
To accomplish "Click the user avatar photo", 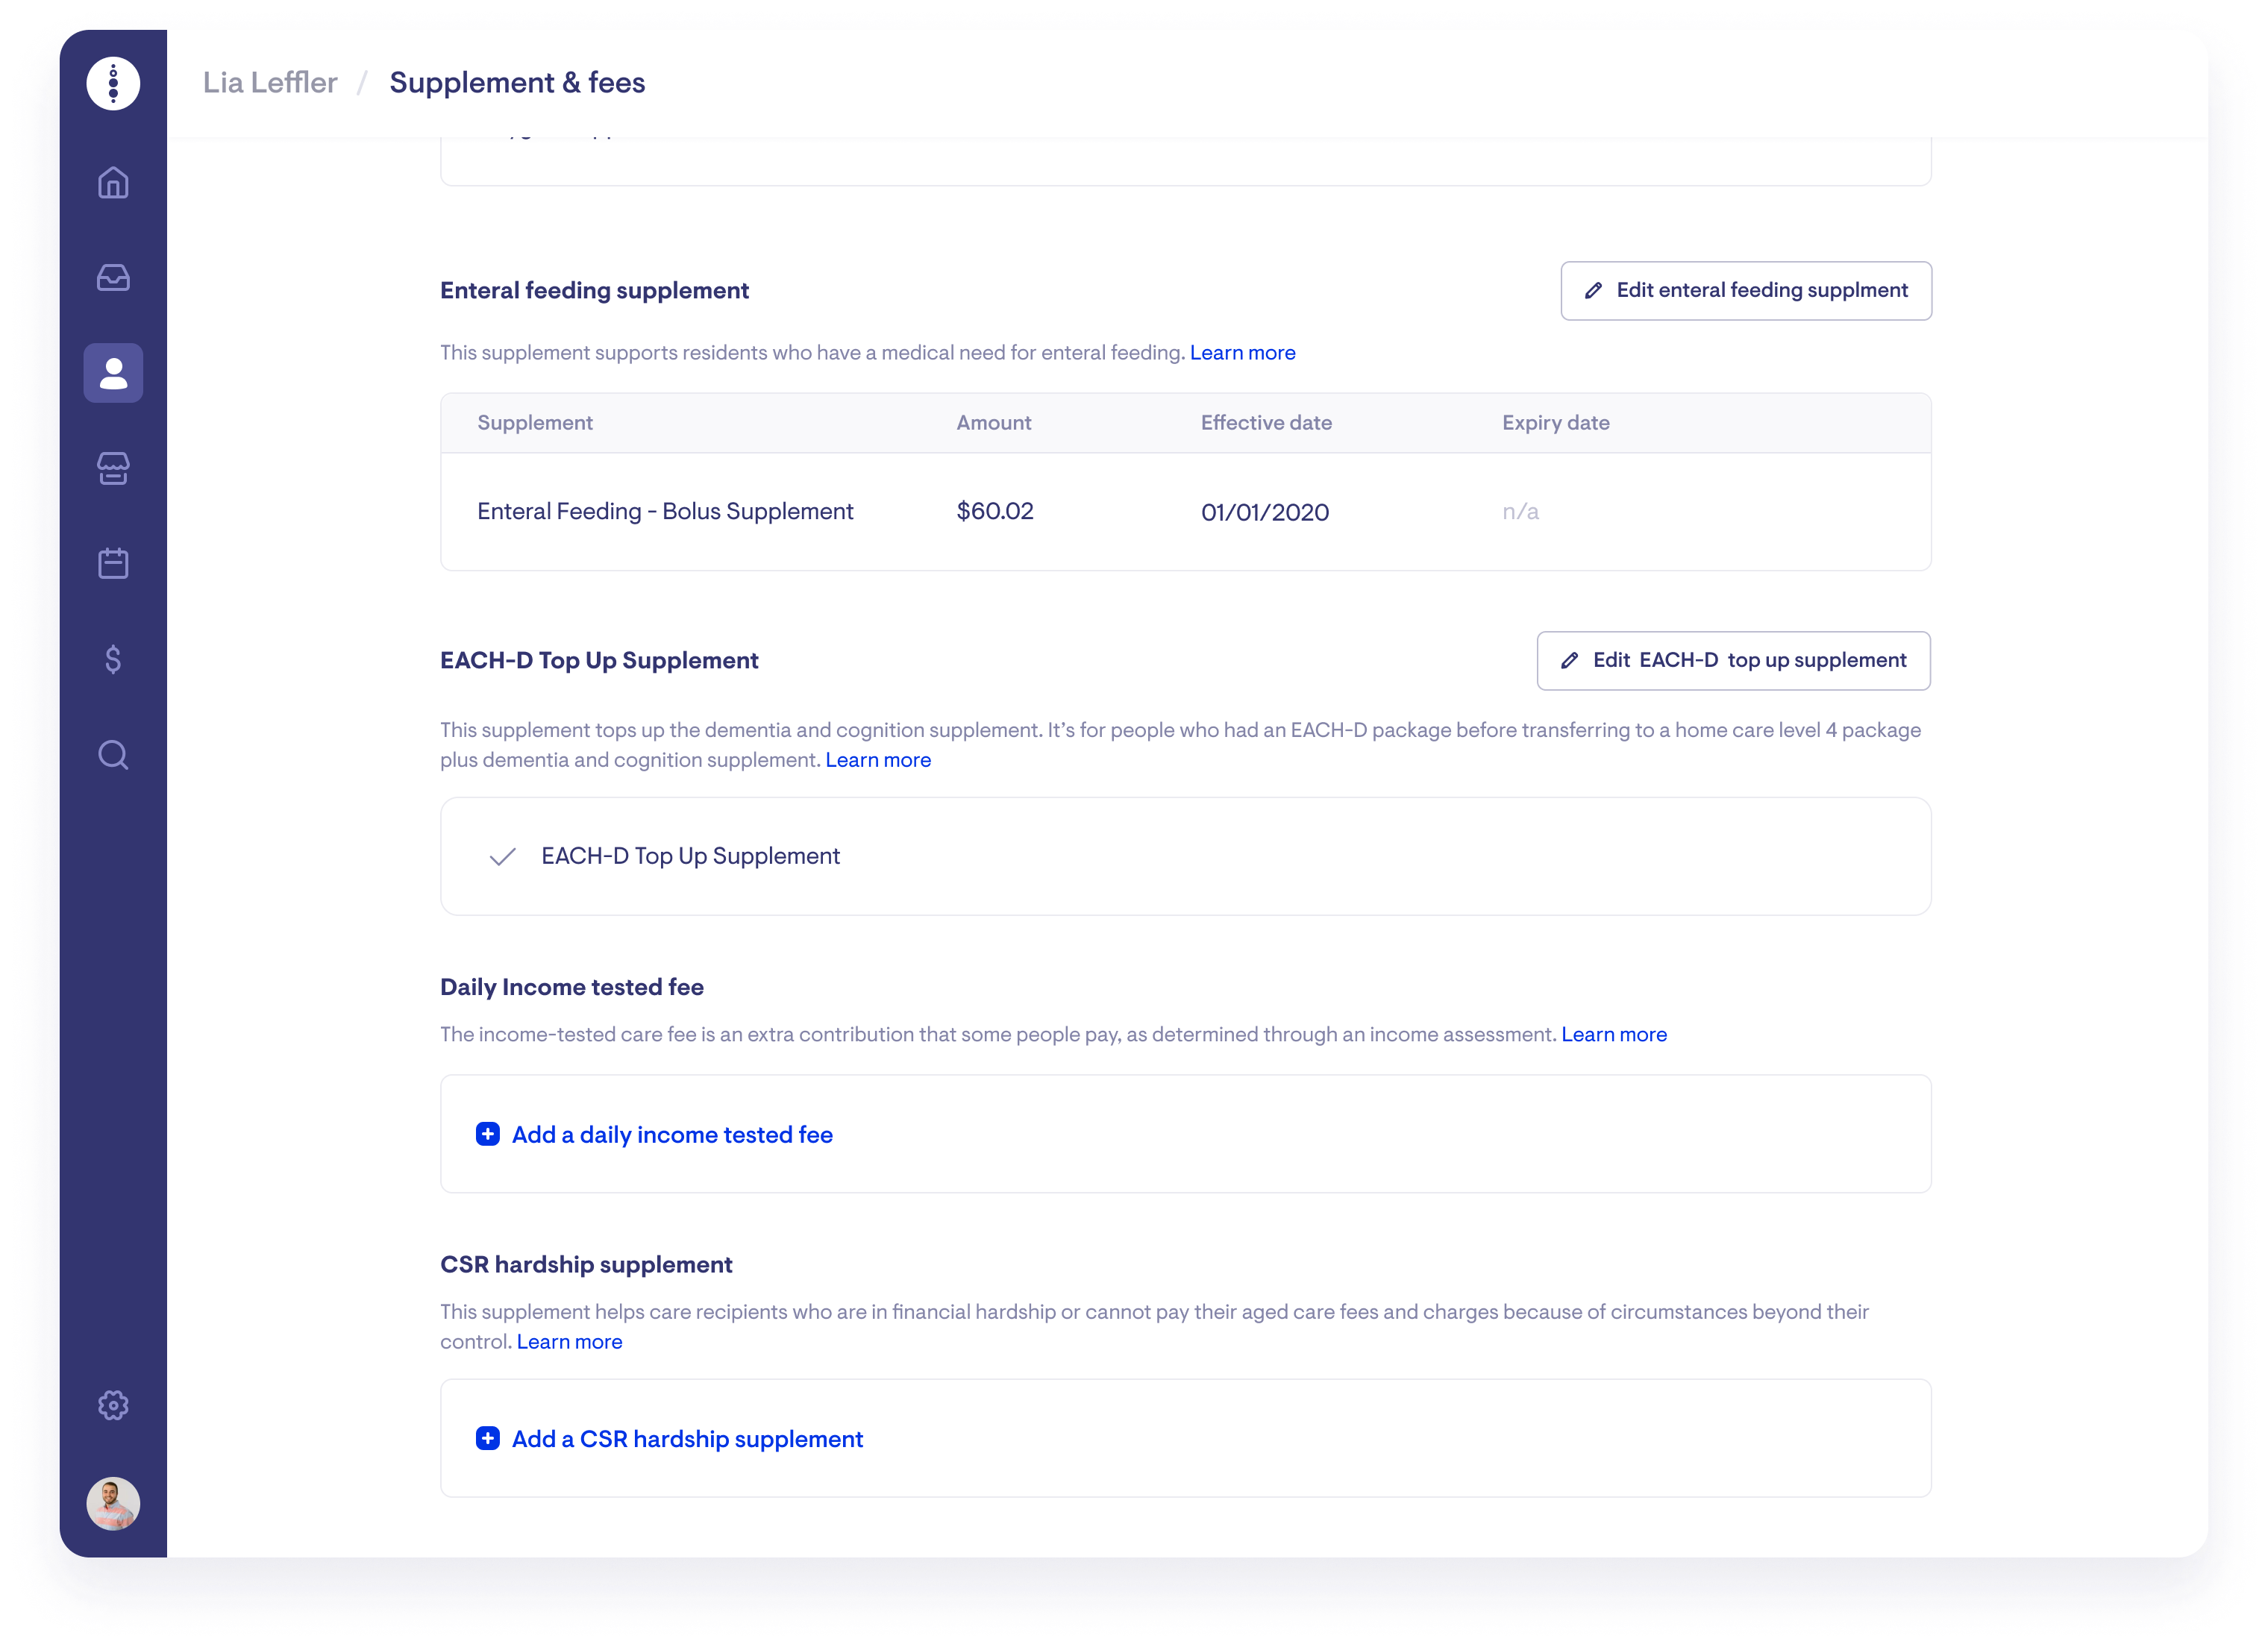I will click(113, 1503).
